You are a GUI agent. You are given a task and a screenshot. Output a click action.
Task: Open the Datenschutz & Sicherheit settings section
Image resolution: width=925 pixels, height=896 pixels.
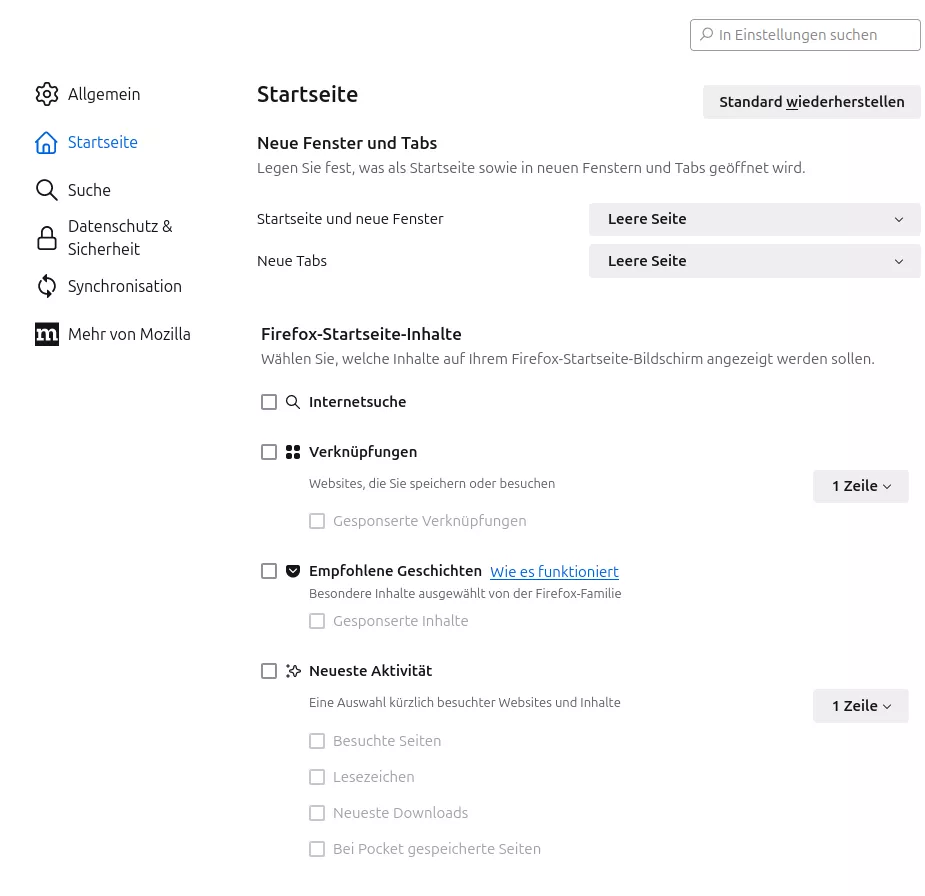pyautogui.click(x=120, y=238)
